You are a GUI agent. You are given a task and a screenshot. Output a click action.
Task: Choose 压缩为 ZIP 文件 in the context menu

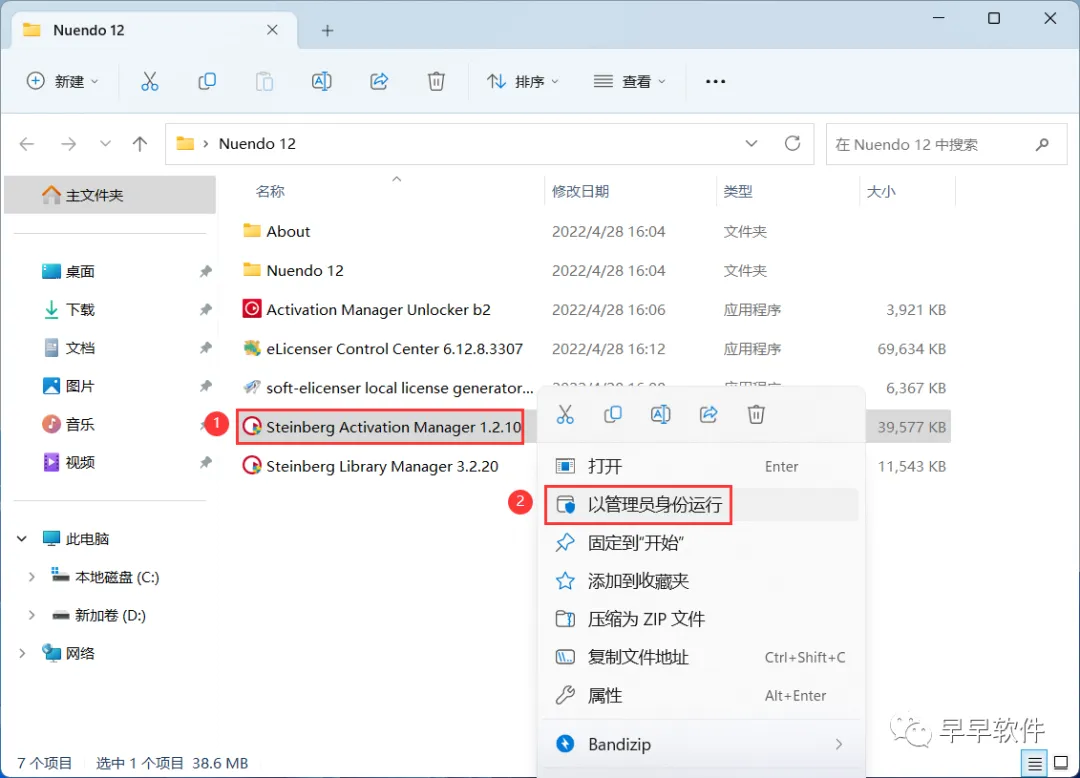[x=700, y=619]
